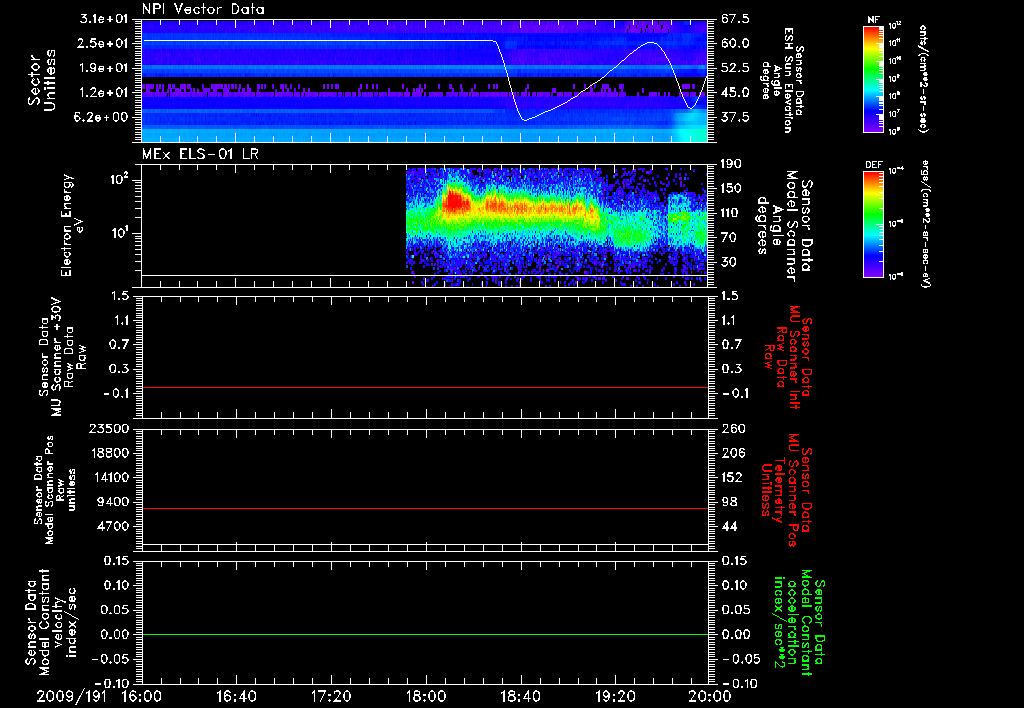Click the Sector Unitless axis label
The height and width of the screenshot is (708, 1024).
point(42,80)
